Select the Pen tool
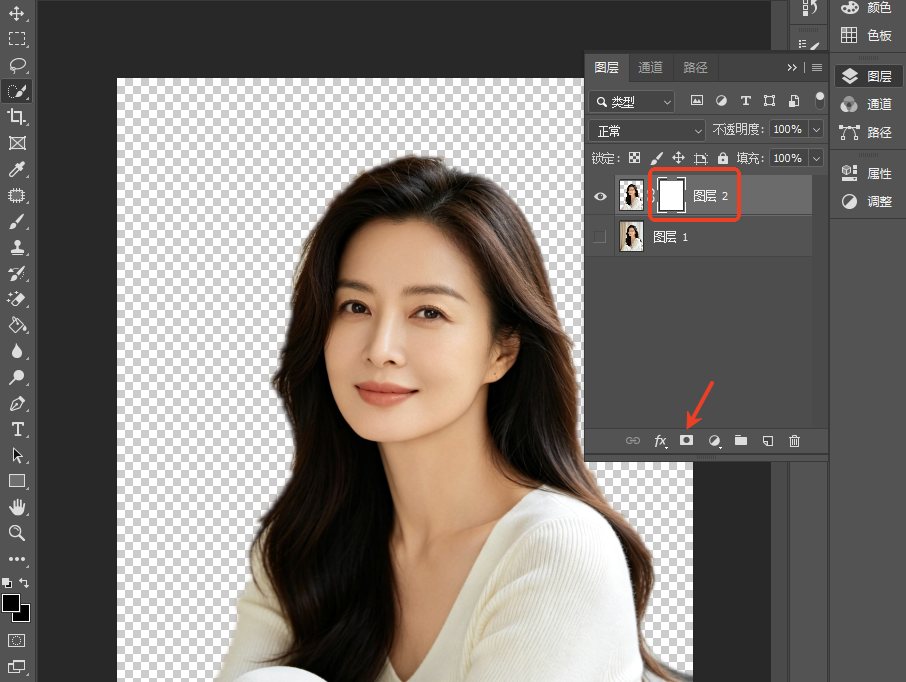The width and height of the screenshot is (906, 682). pyautogui.click(x=17, y=403)
